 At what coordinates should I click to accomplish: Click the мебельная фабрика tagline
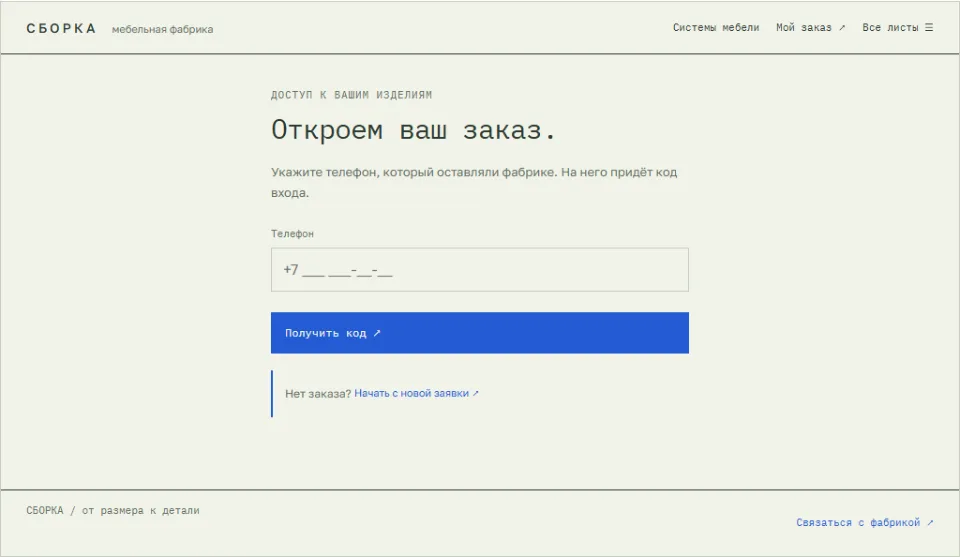click(x=162, y=29)
